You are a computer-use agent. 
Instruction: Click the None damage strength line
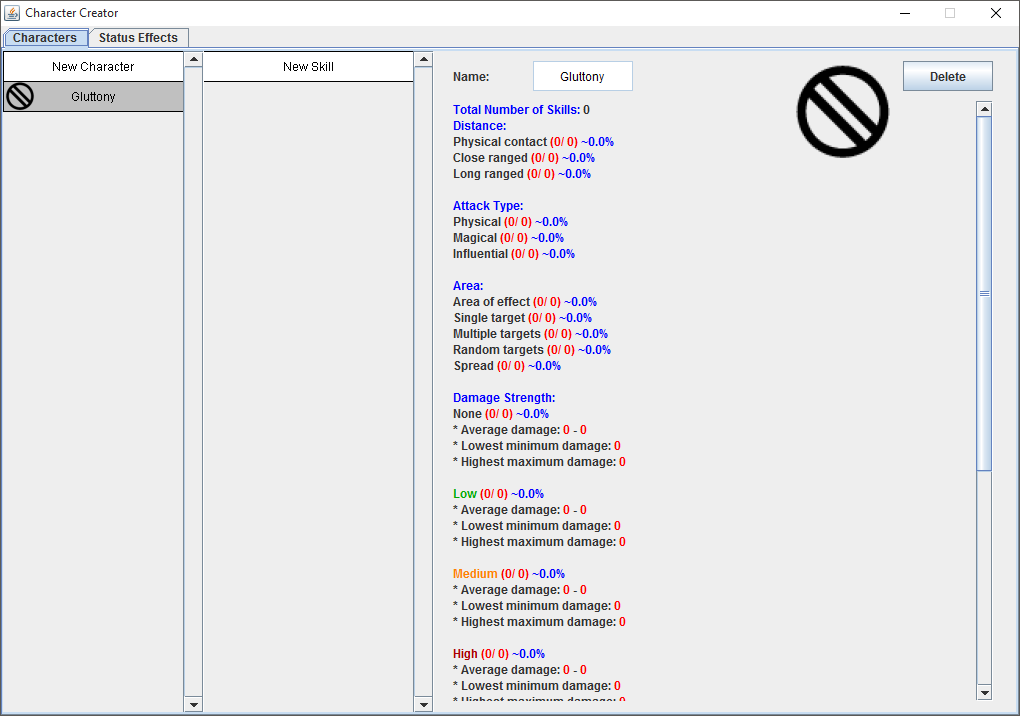tap(501, 414)
